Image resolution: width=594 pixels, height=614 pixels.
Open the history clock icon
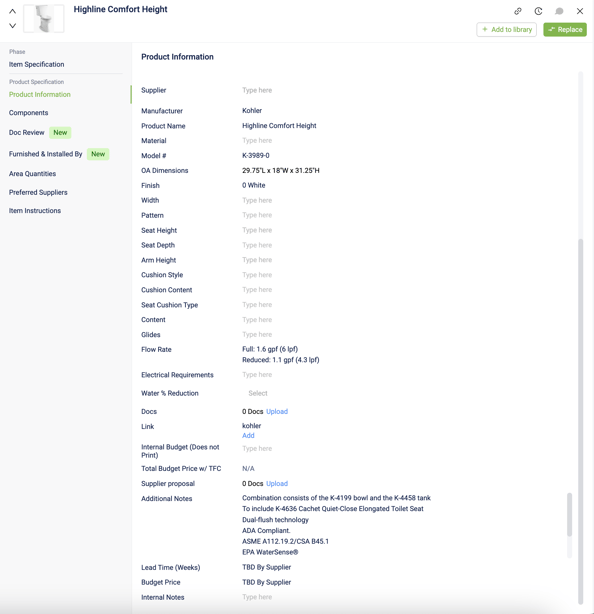click(x=538, y=11)
